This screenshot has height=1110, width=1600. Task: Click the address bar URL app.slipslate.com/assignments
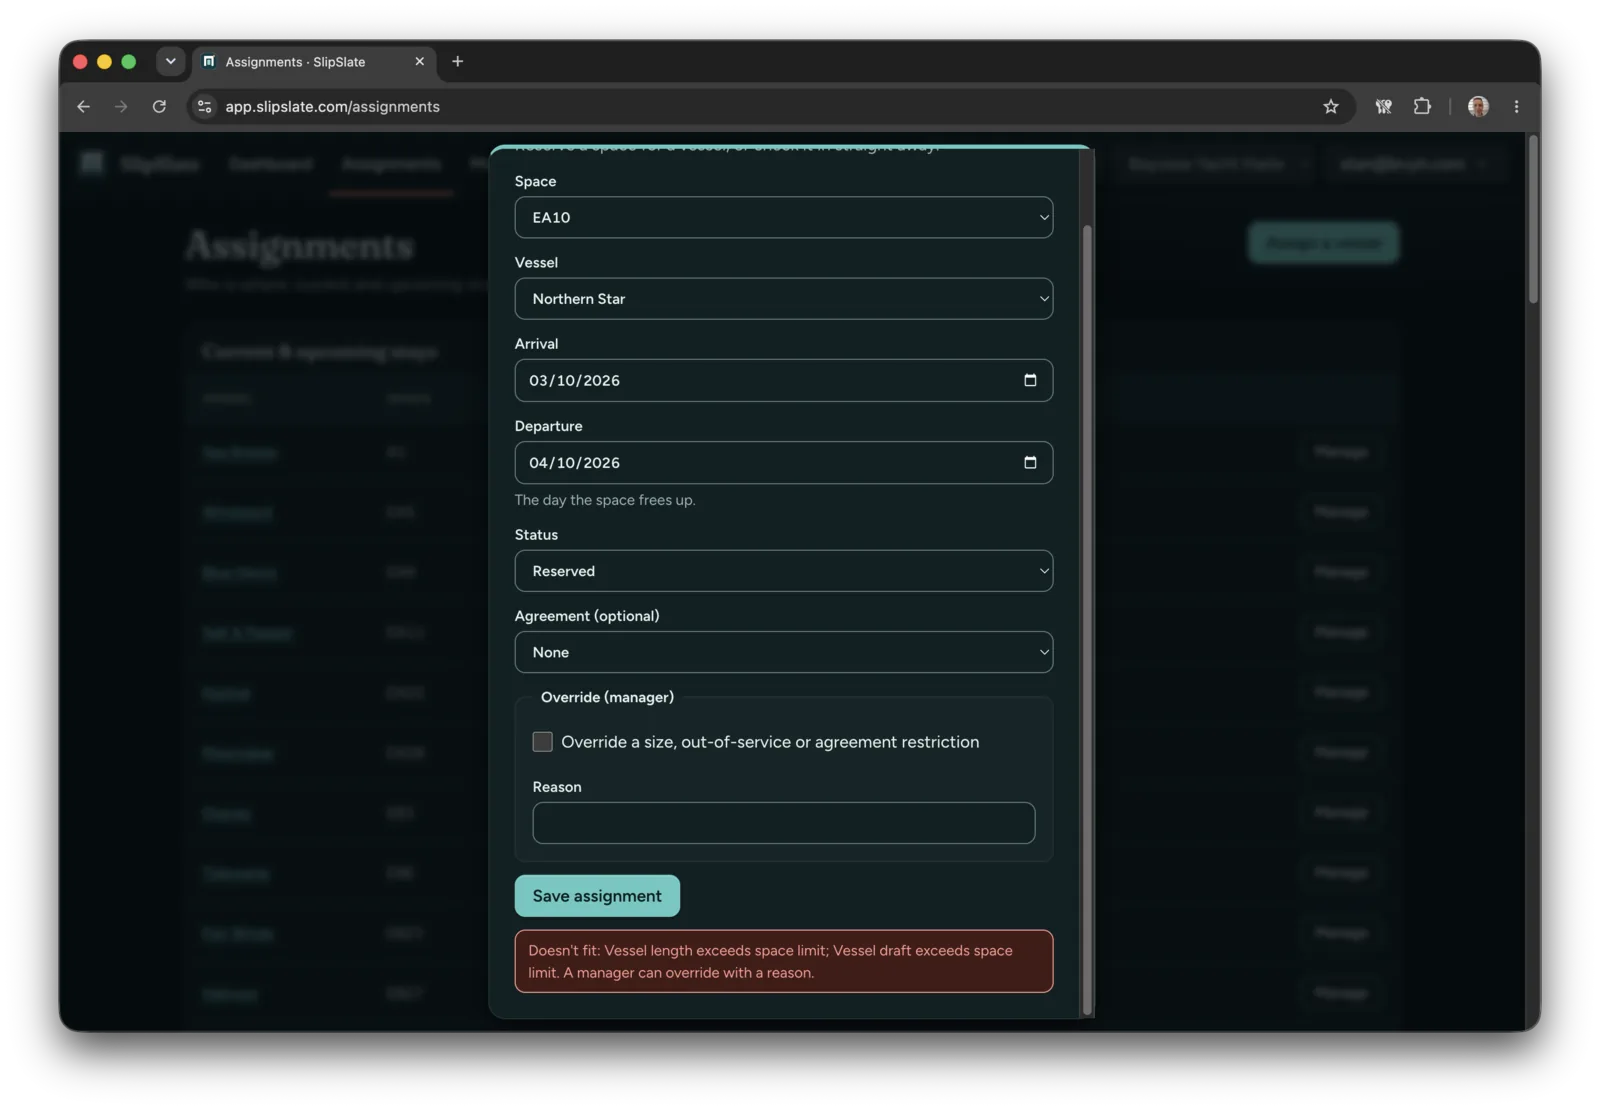coord(332,106)
